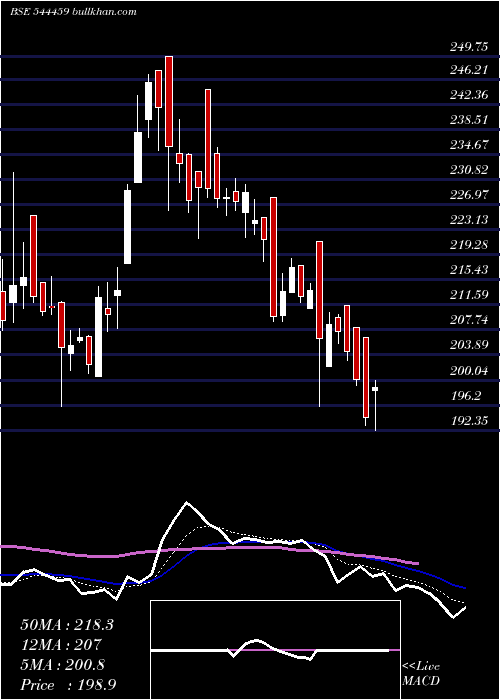Click the 249.75 price level label
This screenshot has width=500, height=700.
(469, 45)
